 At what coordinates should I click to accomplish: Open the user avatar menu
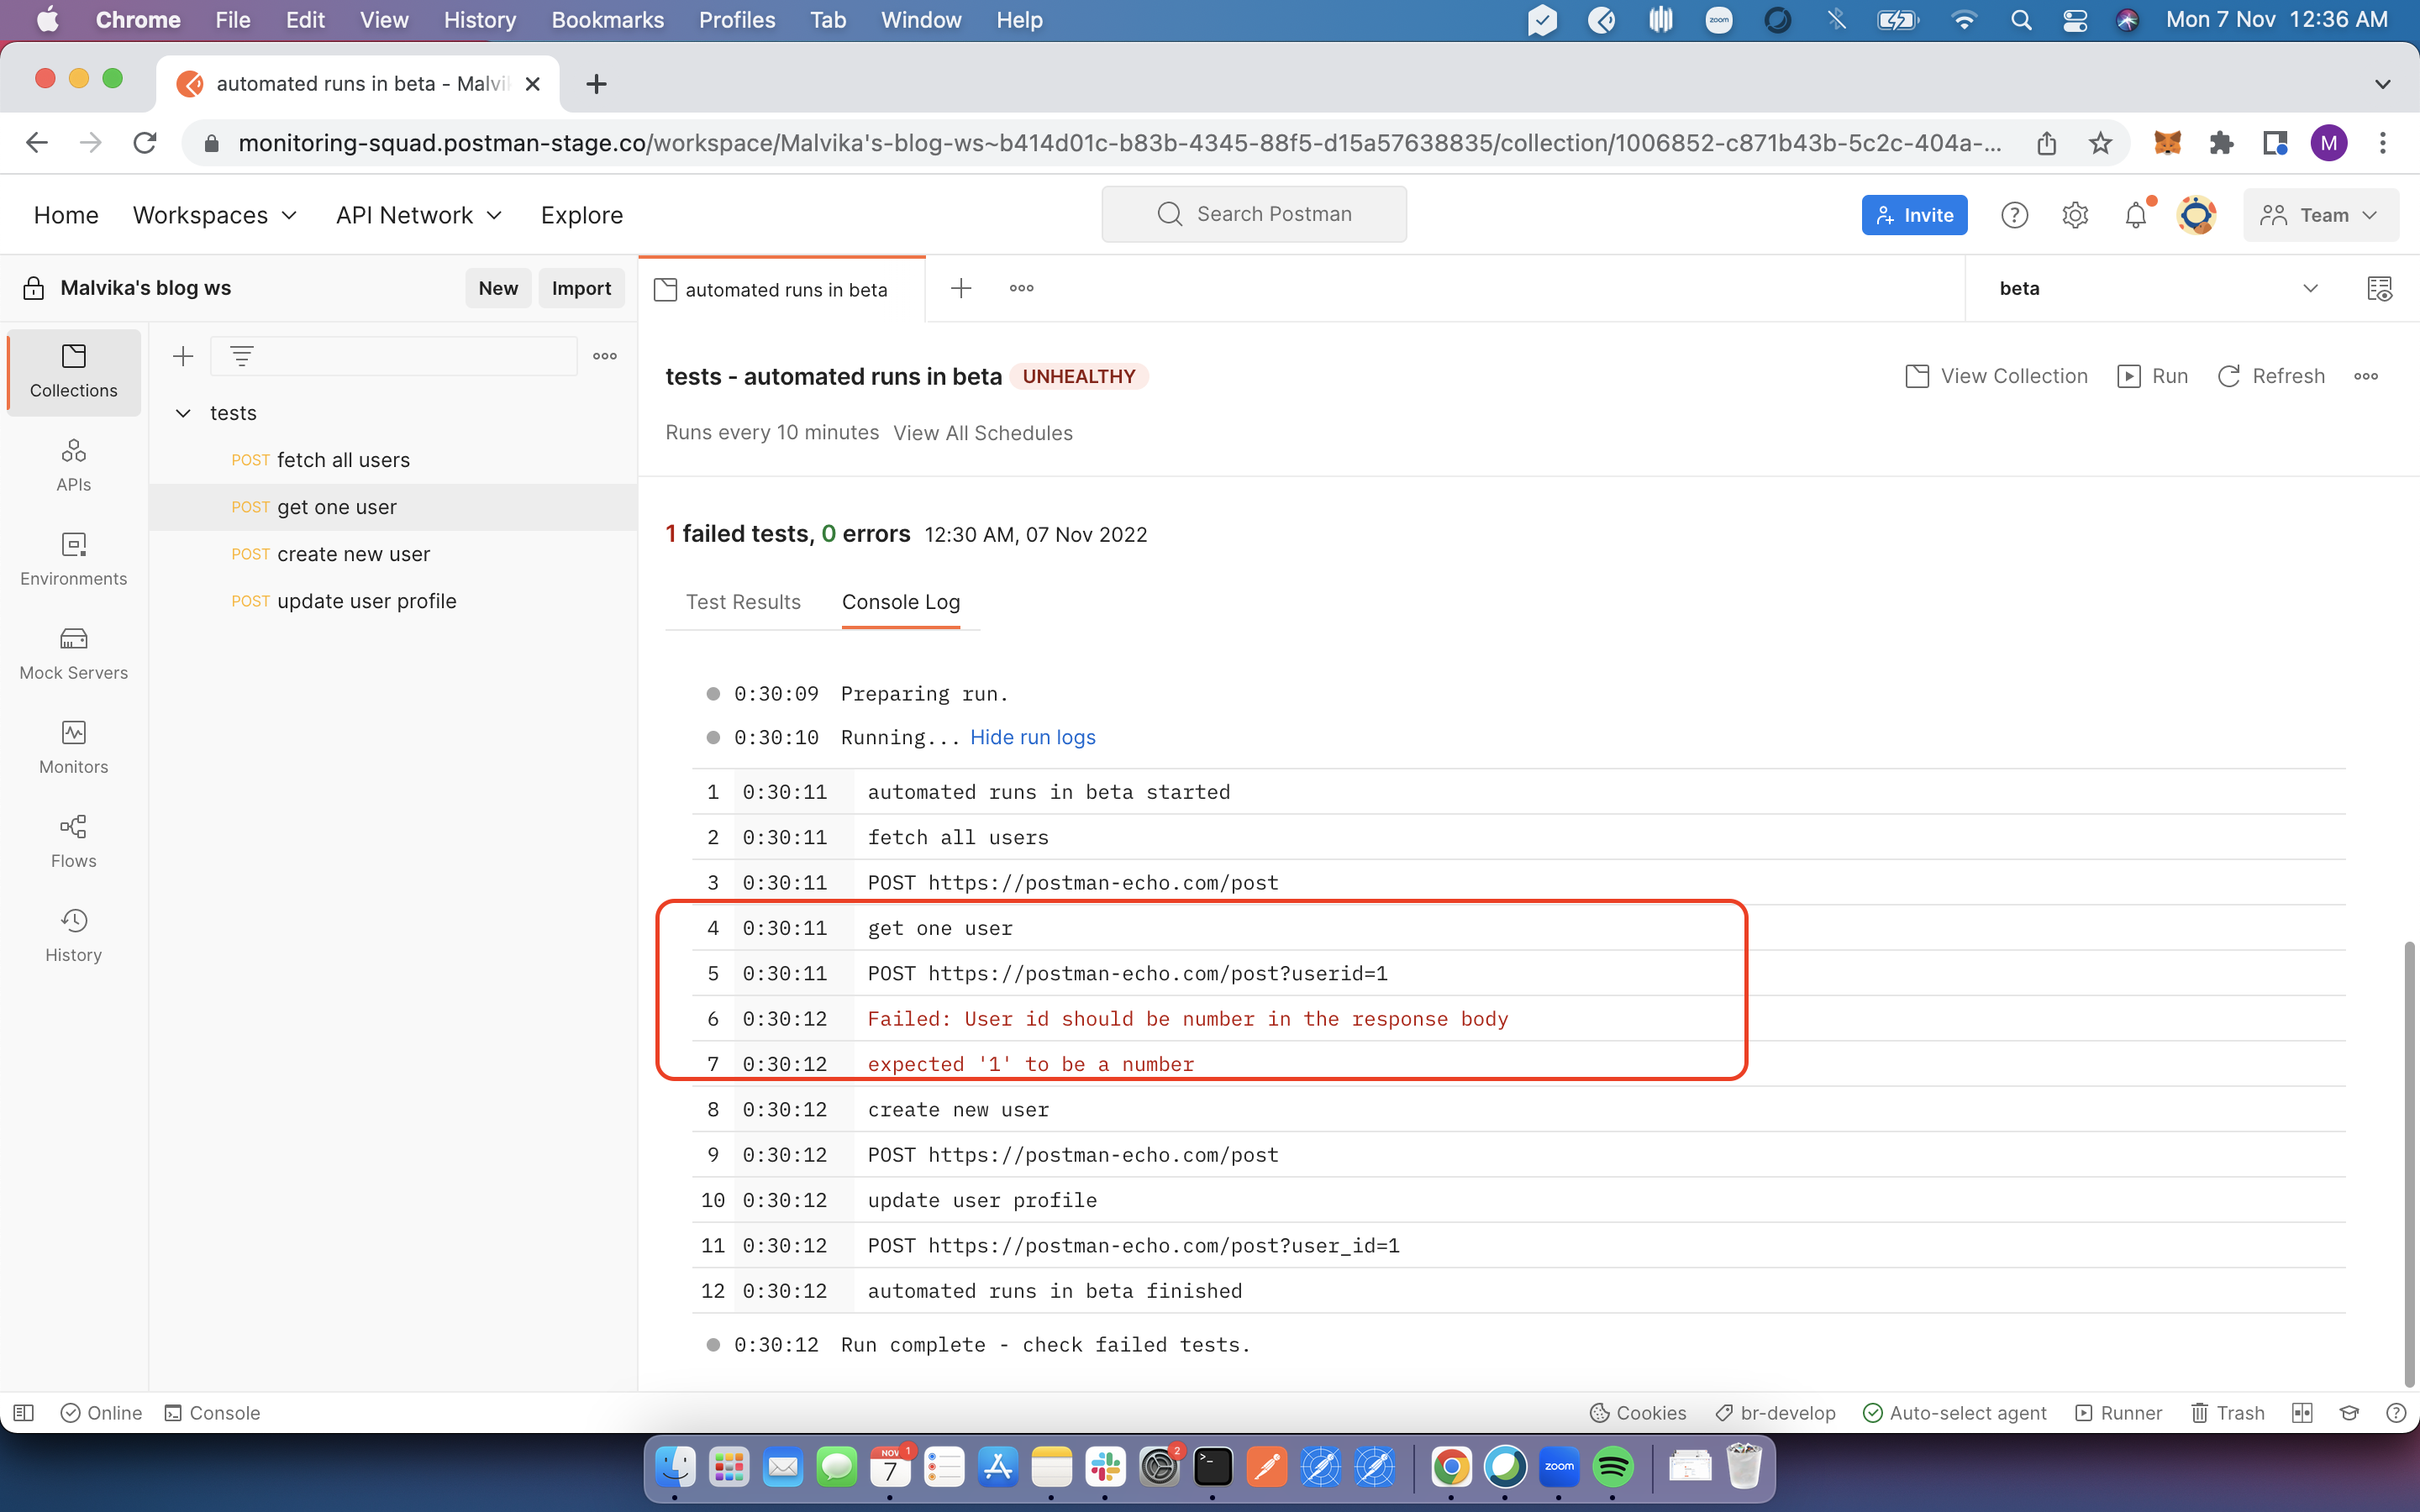click(2196, 215)
